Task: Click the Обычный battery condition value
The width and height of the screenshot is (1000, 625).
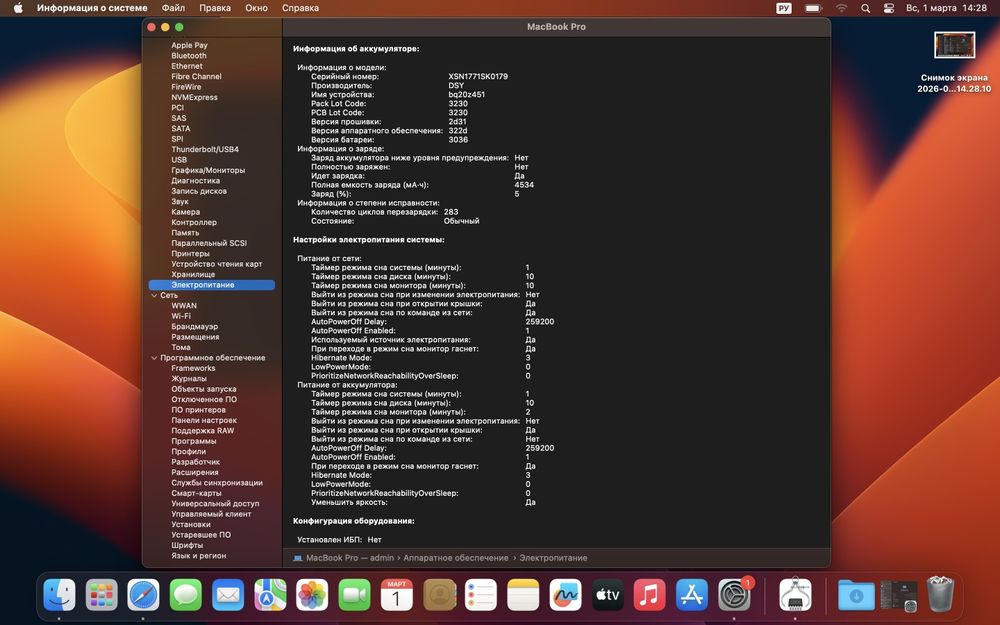Action: (x=461, y=221)
